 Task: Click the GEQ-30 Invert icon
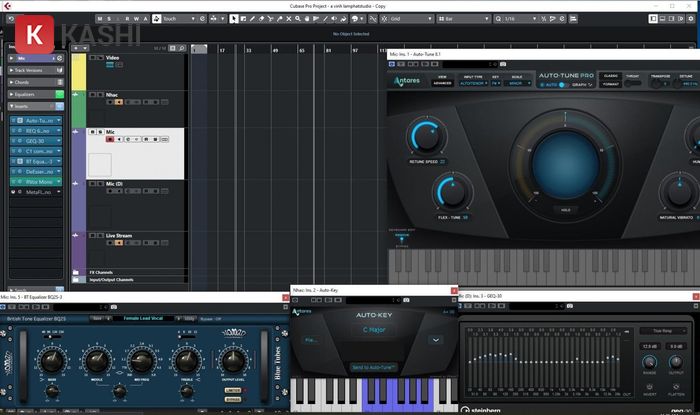(x=650, y=387)
